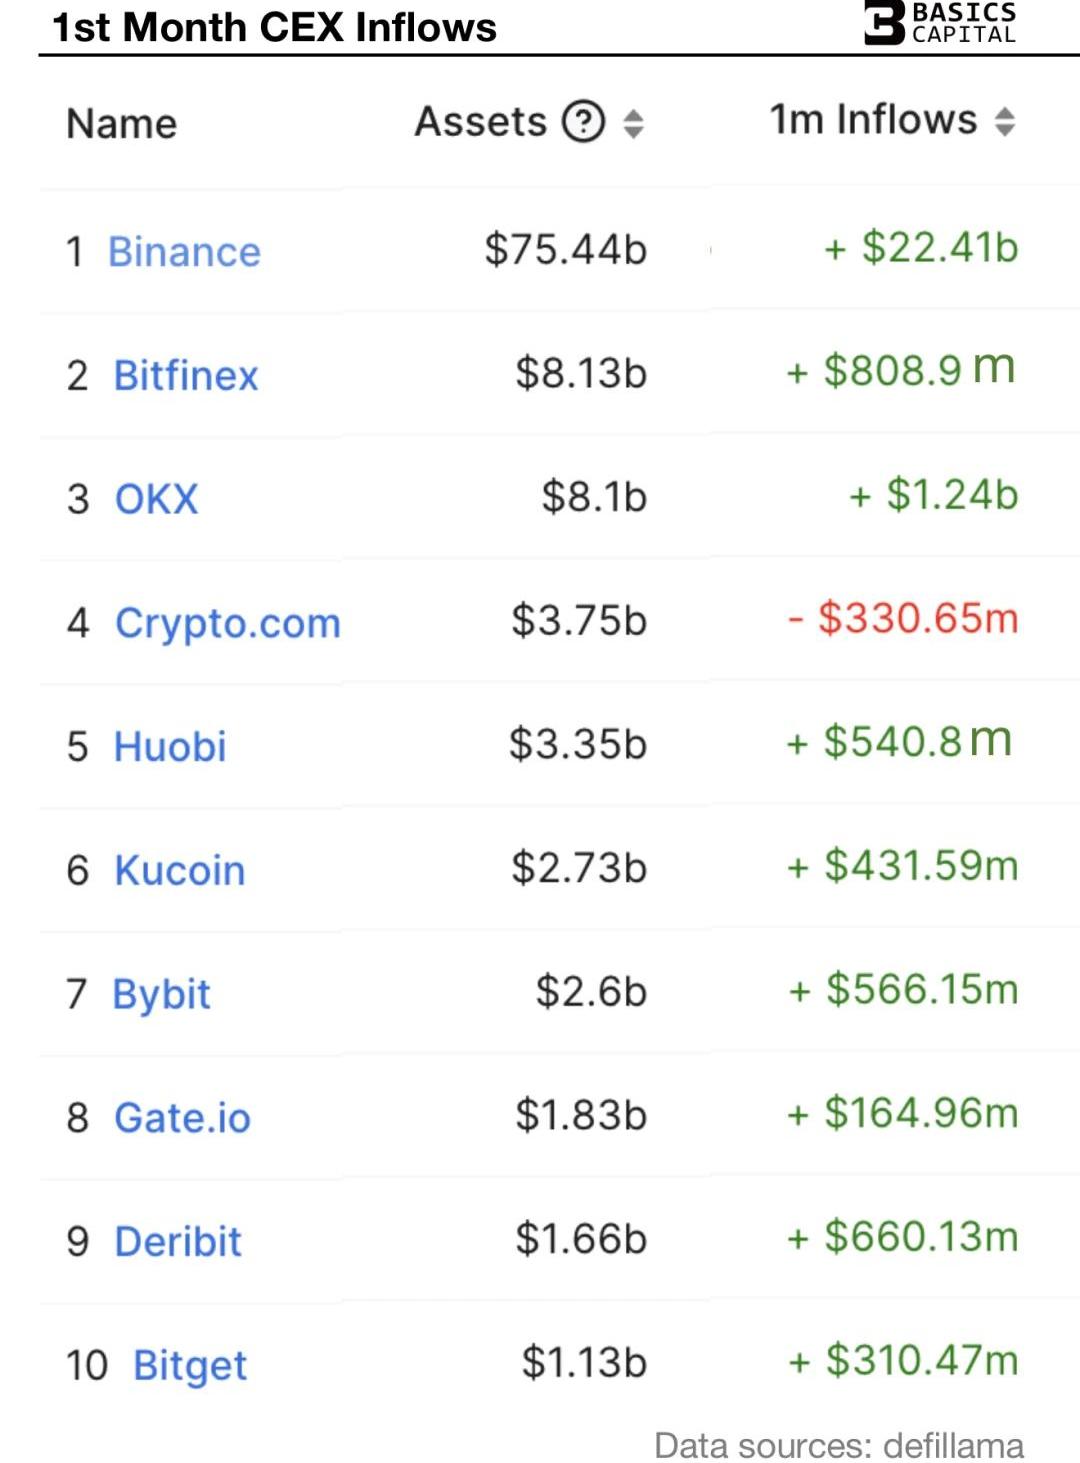Click the Assets help question-mark icon

(x=584, y=122)
